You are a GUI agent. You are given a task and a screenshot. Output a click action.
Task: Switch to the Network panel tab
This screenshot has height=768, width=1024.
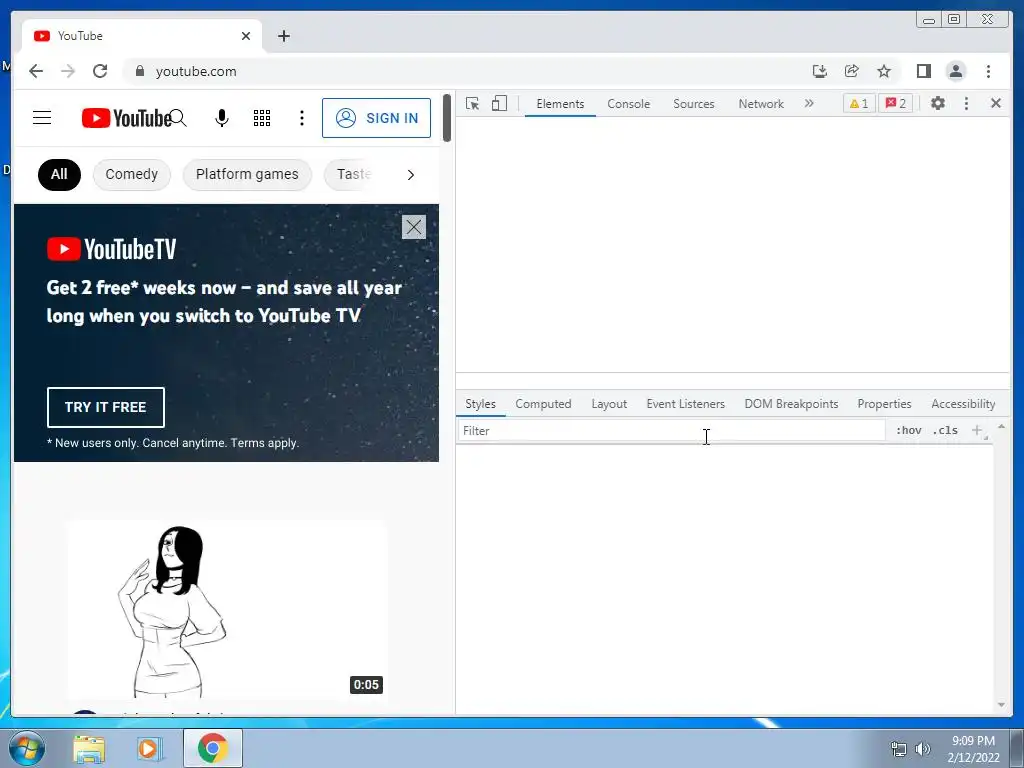(761, 104)
